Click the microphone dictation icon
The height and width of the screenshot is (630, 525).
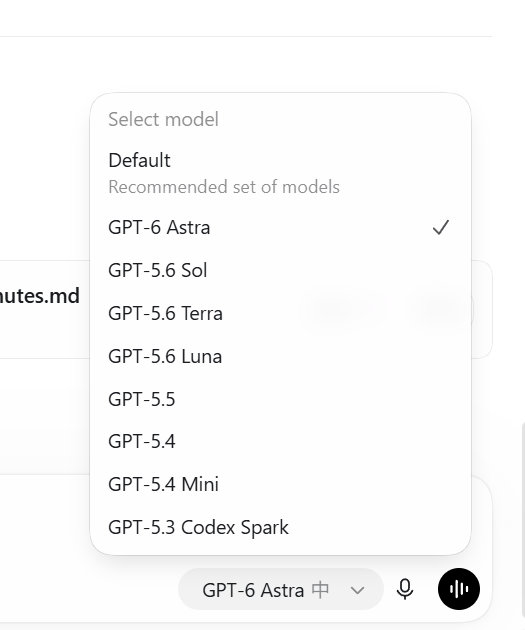404,589
